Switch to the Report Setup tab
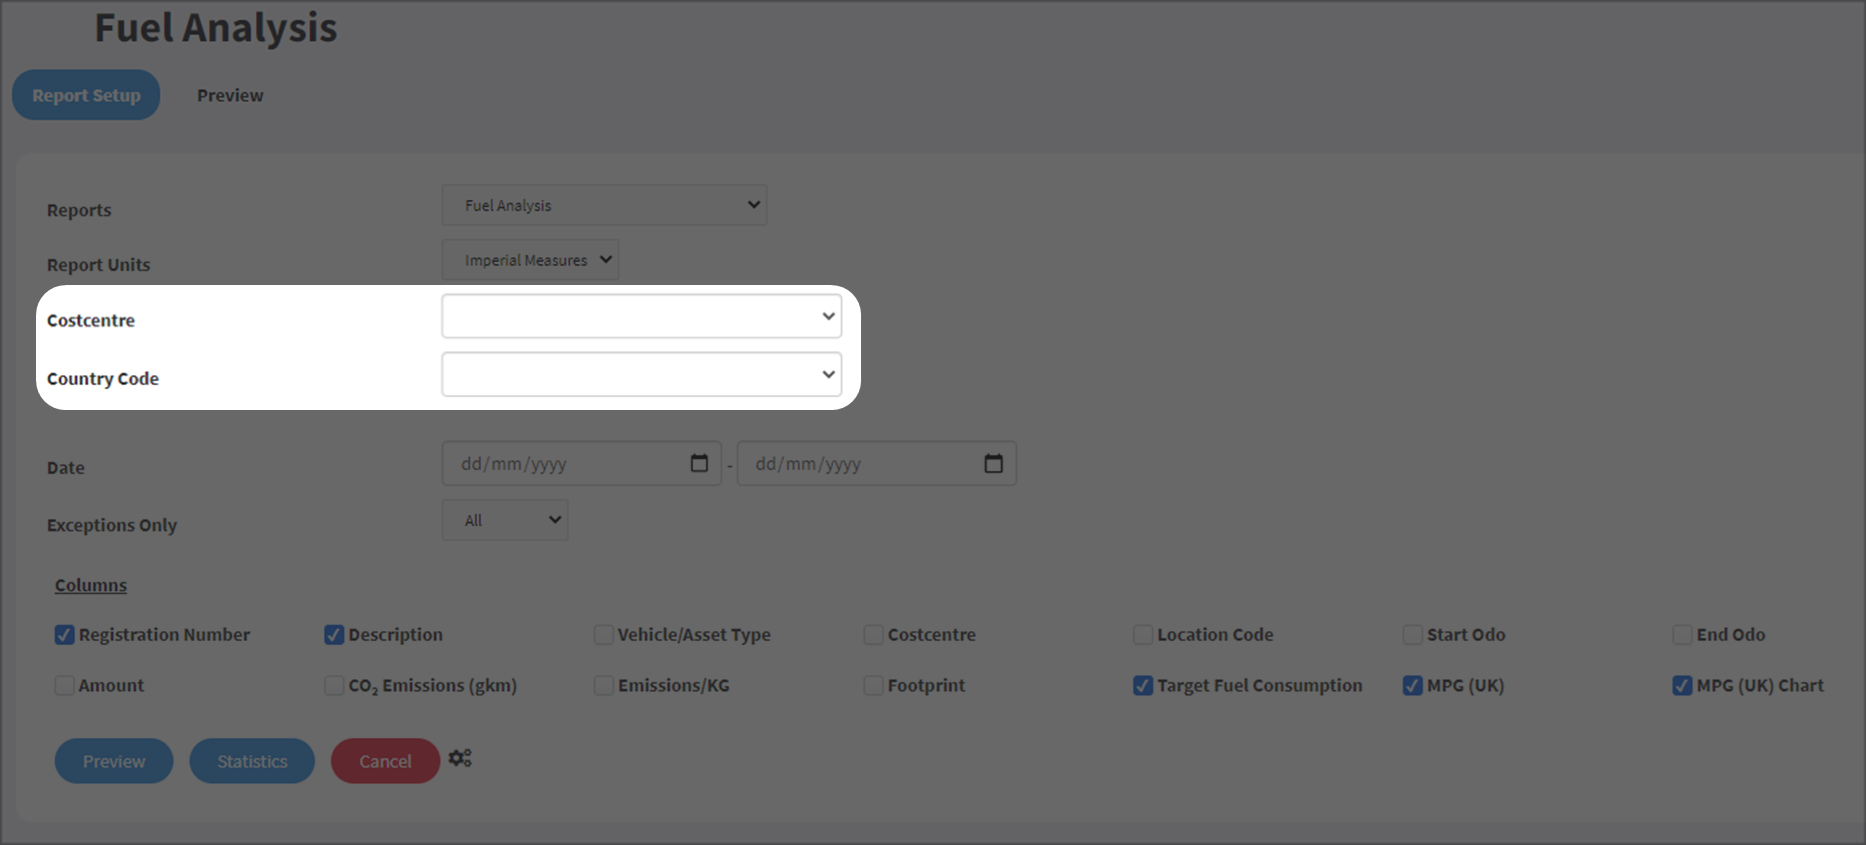1866x845 pixels. (x=86, y=95)
